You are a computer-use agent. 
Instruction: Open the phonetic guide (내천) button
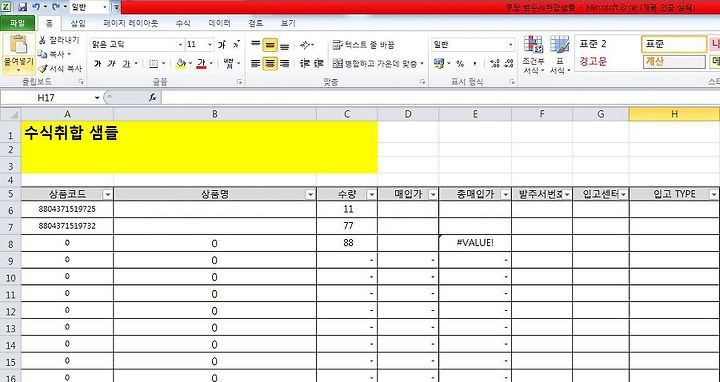229,63
